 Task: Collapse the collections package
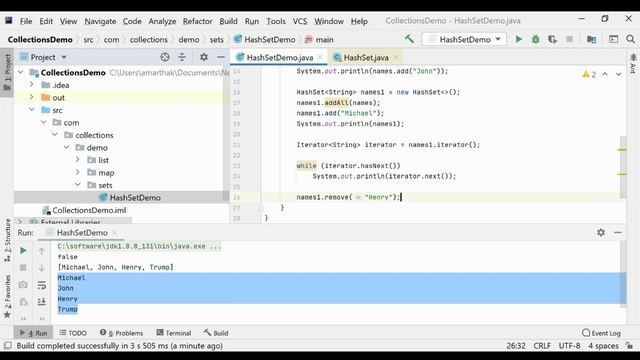55,135
